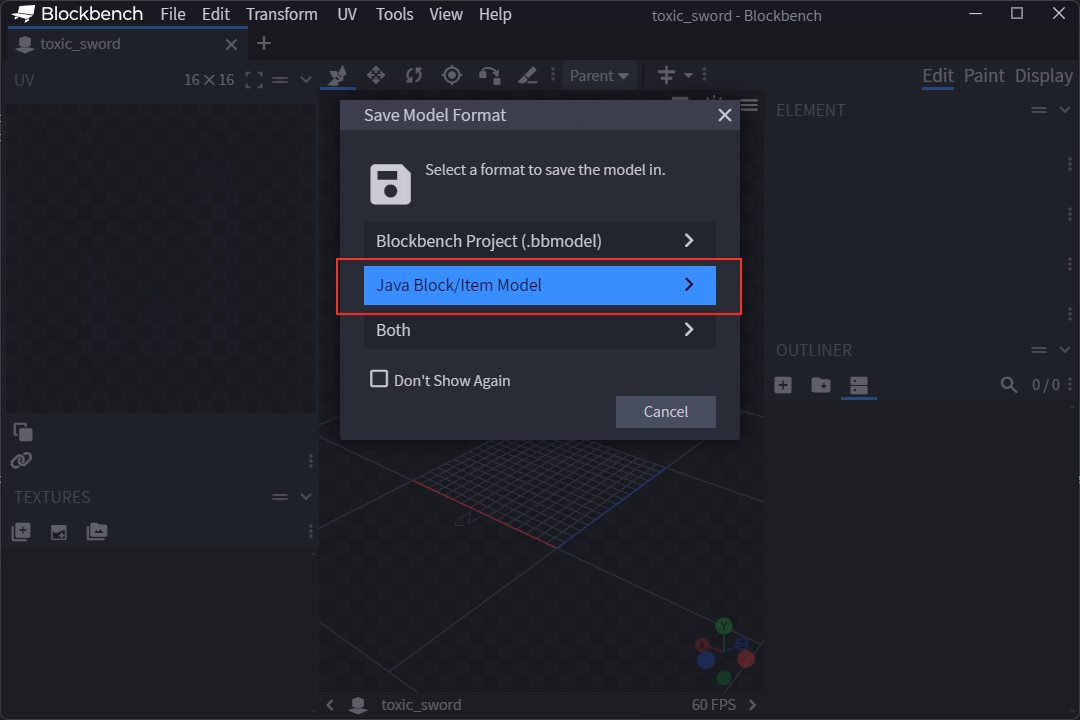The height and width of the screenshot is (720, 1080).
Task: Select the Rotate tool icon
Action: 414,75
